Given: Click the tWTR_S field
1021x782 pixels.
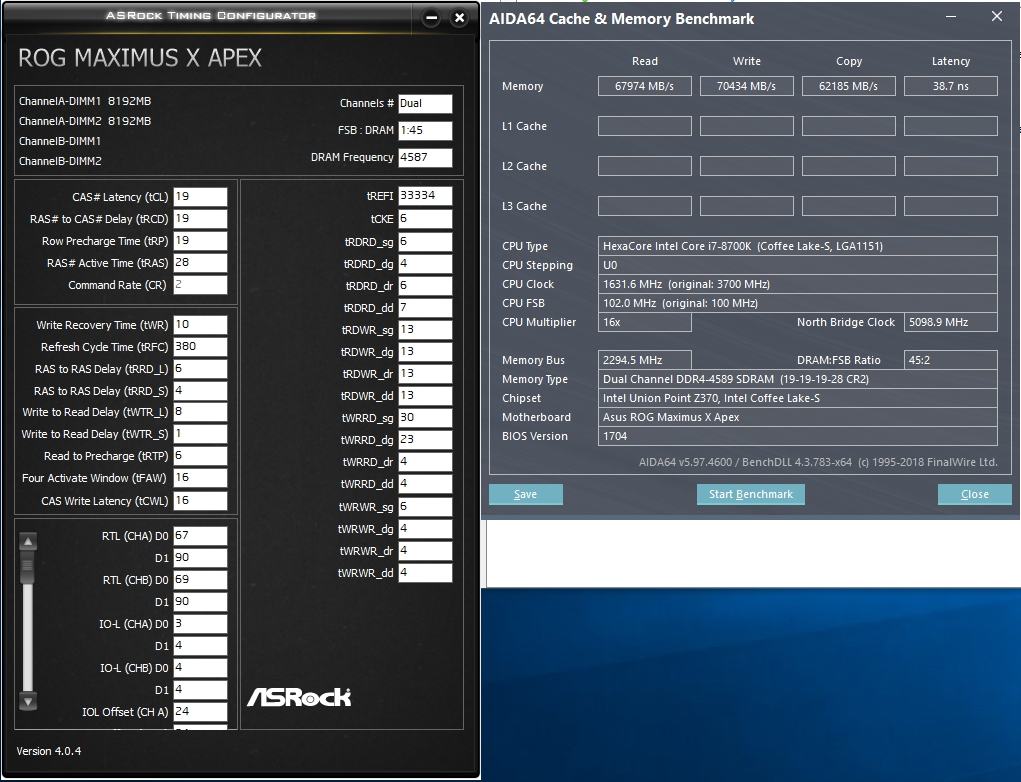Looking at the screenshot, I should click(201, 434).
